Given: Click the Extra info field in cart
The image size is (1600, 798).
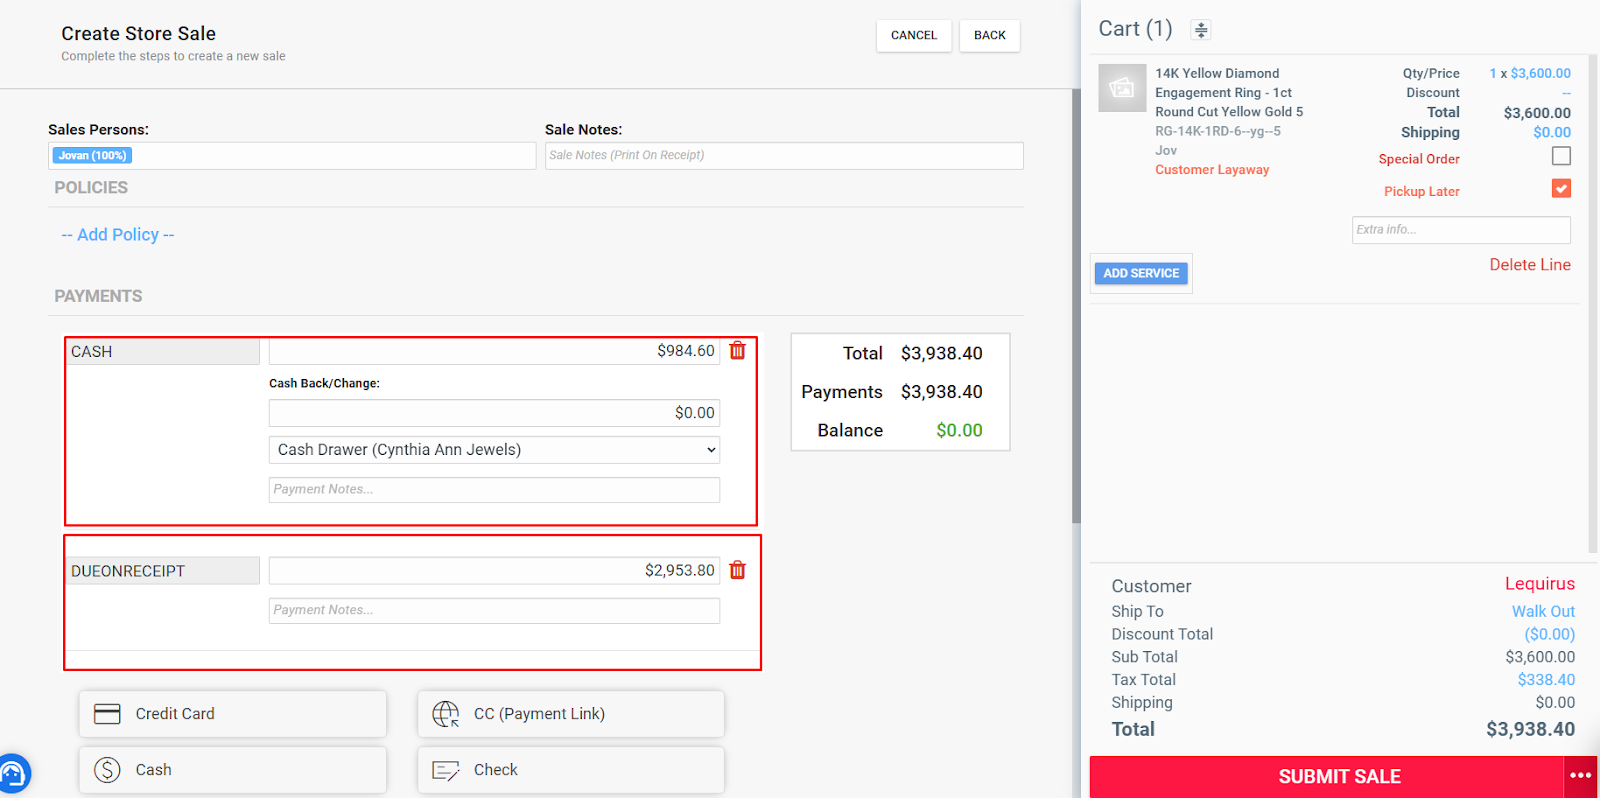Looking at the screenshot, I should click(x=1461, y=230).
